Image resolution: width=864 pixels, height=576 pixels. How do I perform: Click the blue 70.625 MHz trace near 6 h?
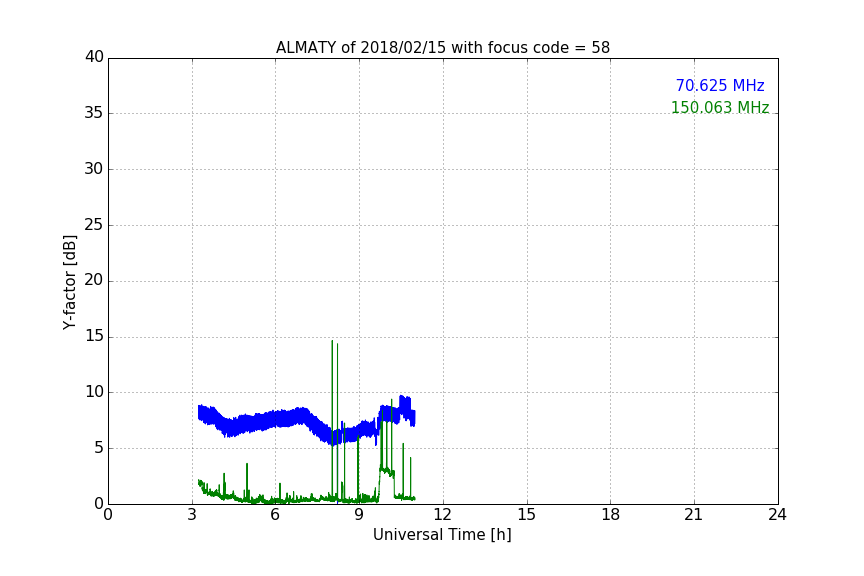(x=276, y=419)
